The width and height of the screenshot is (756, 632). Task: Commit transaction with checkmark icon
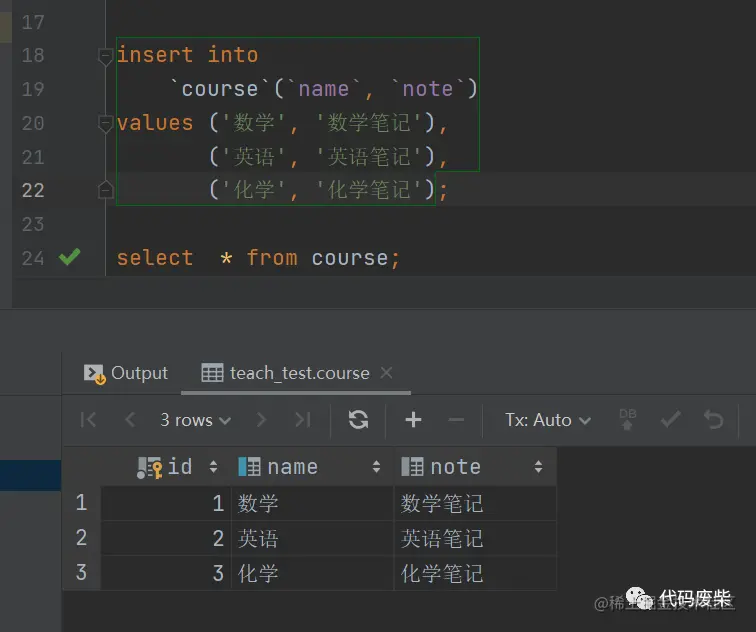(671, 419)
